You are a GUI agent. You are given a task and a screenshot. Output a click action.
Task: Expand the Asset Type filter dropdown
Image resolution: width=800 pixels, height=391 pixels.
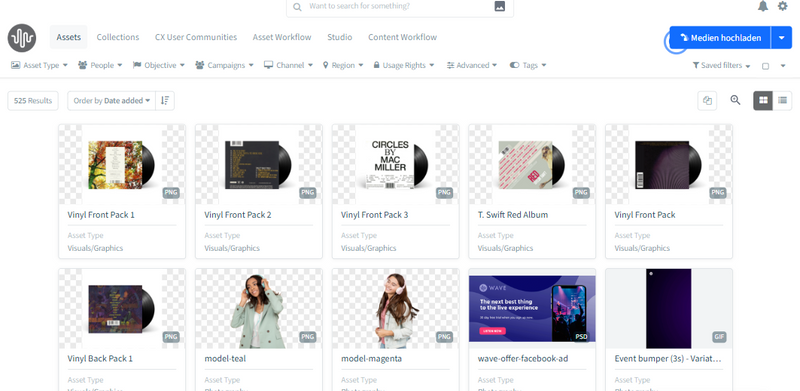pos(39,65)
